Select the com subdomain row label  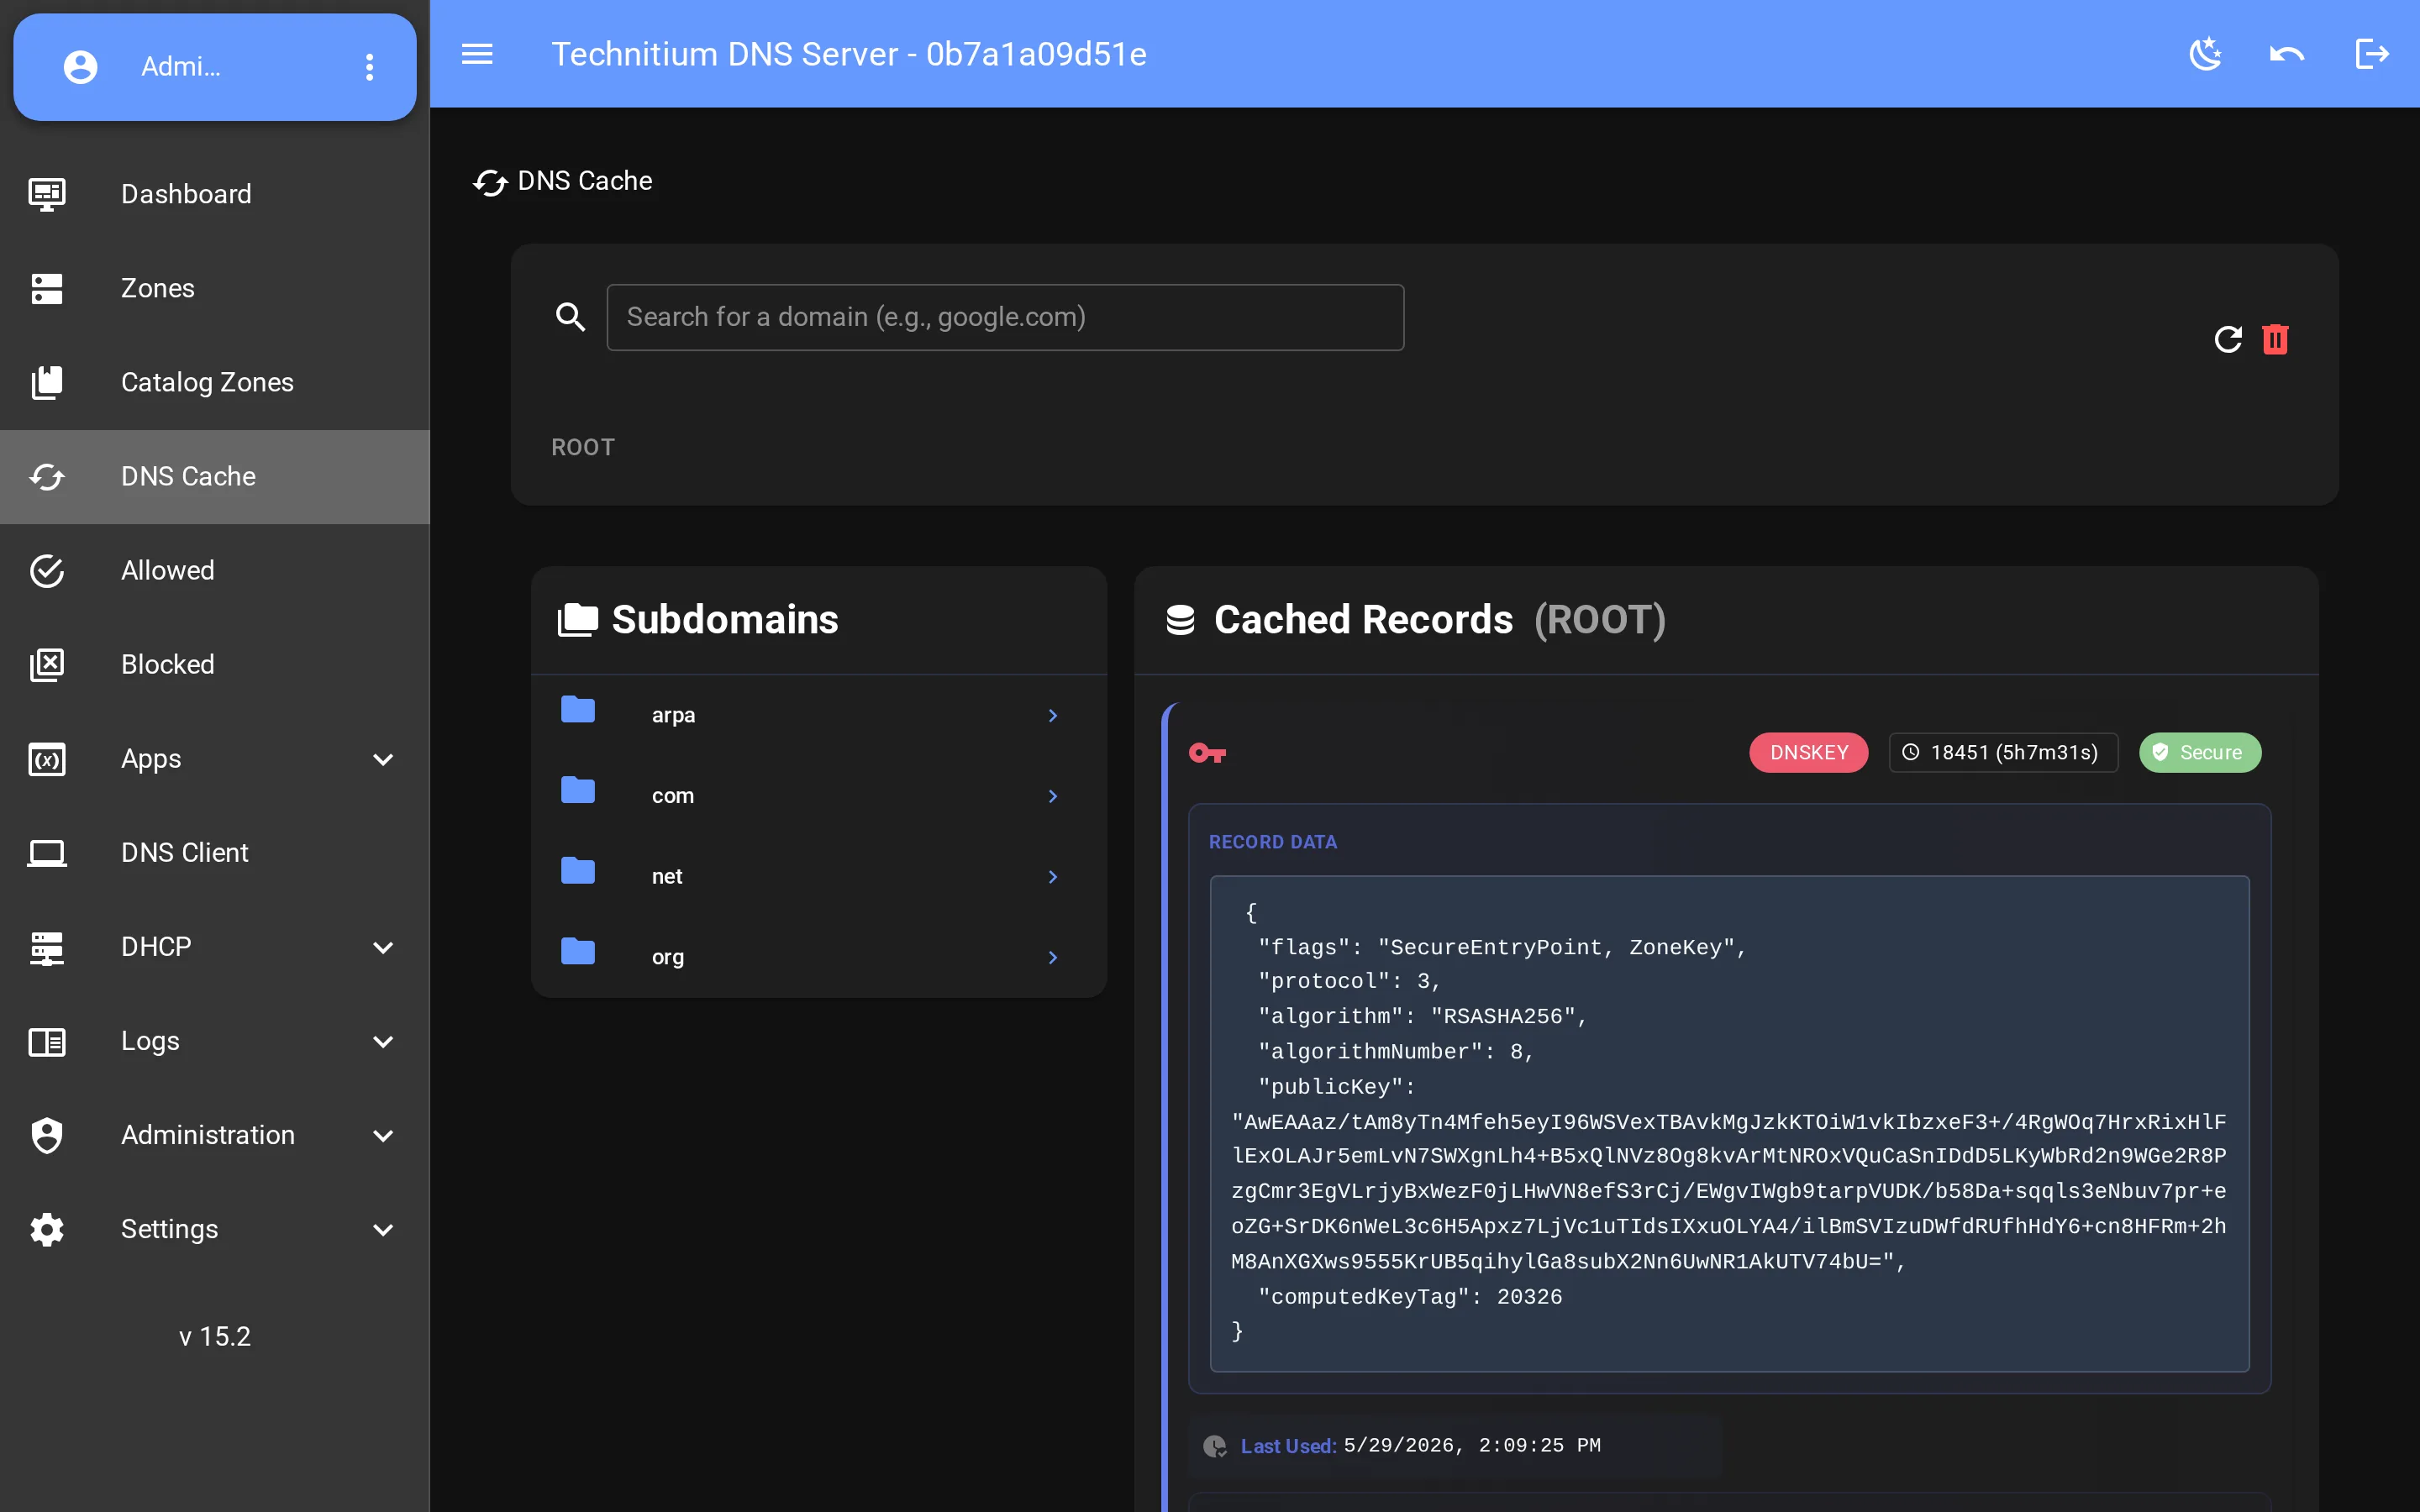coord(672,796)
